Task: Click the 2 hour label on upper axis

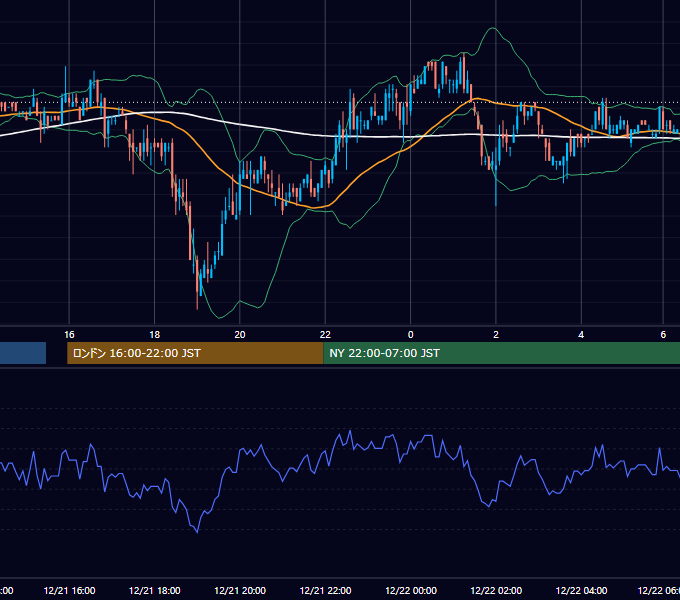Action: coord(496,335)
